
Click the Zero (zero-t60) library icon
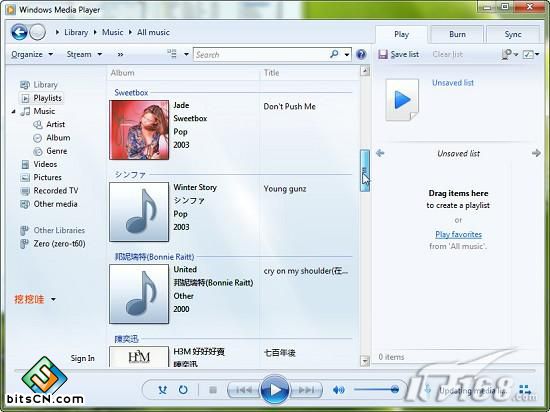(x=24, y=243)
